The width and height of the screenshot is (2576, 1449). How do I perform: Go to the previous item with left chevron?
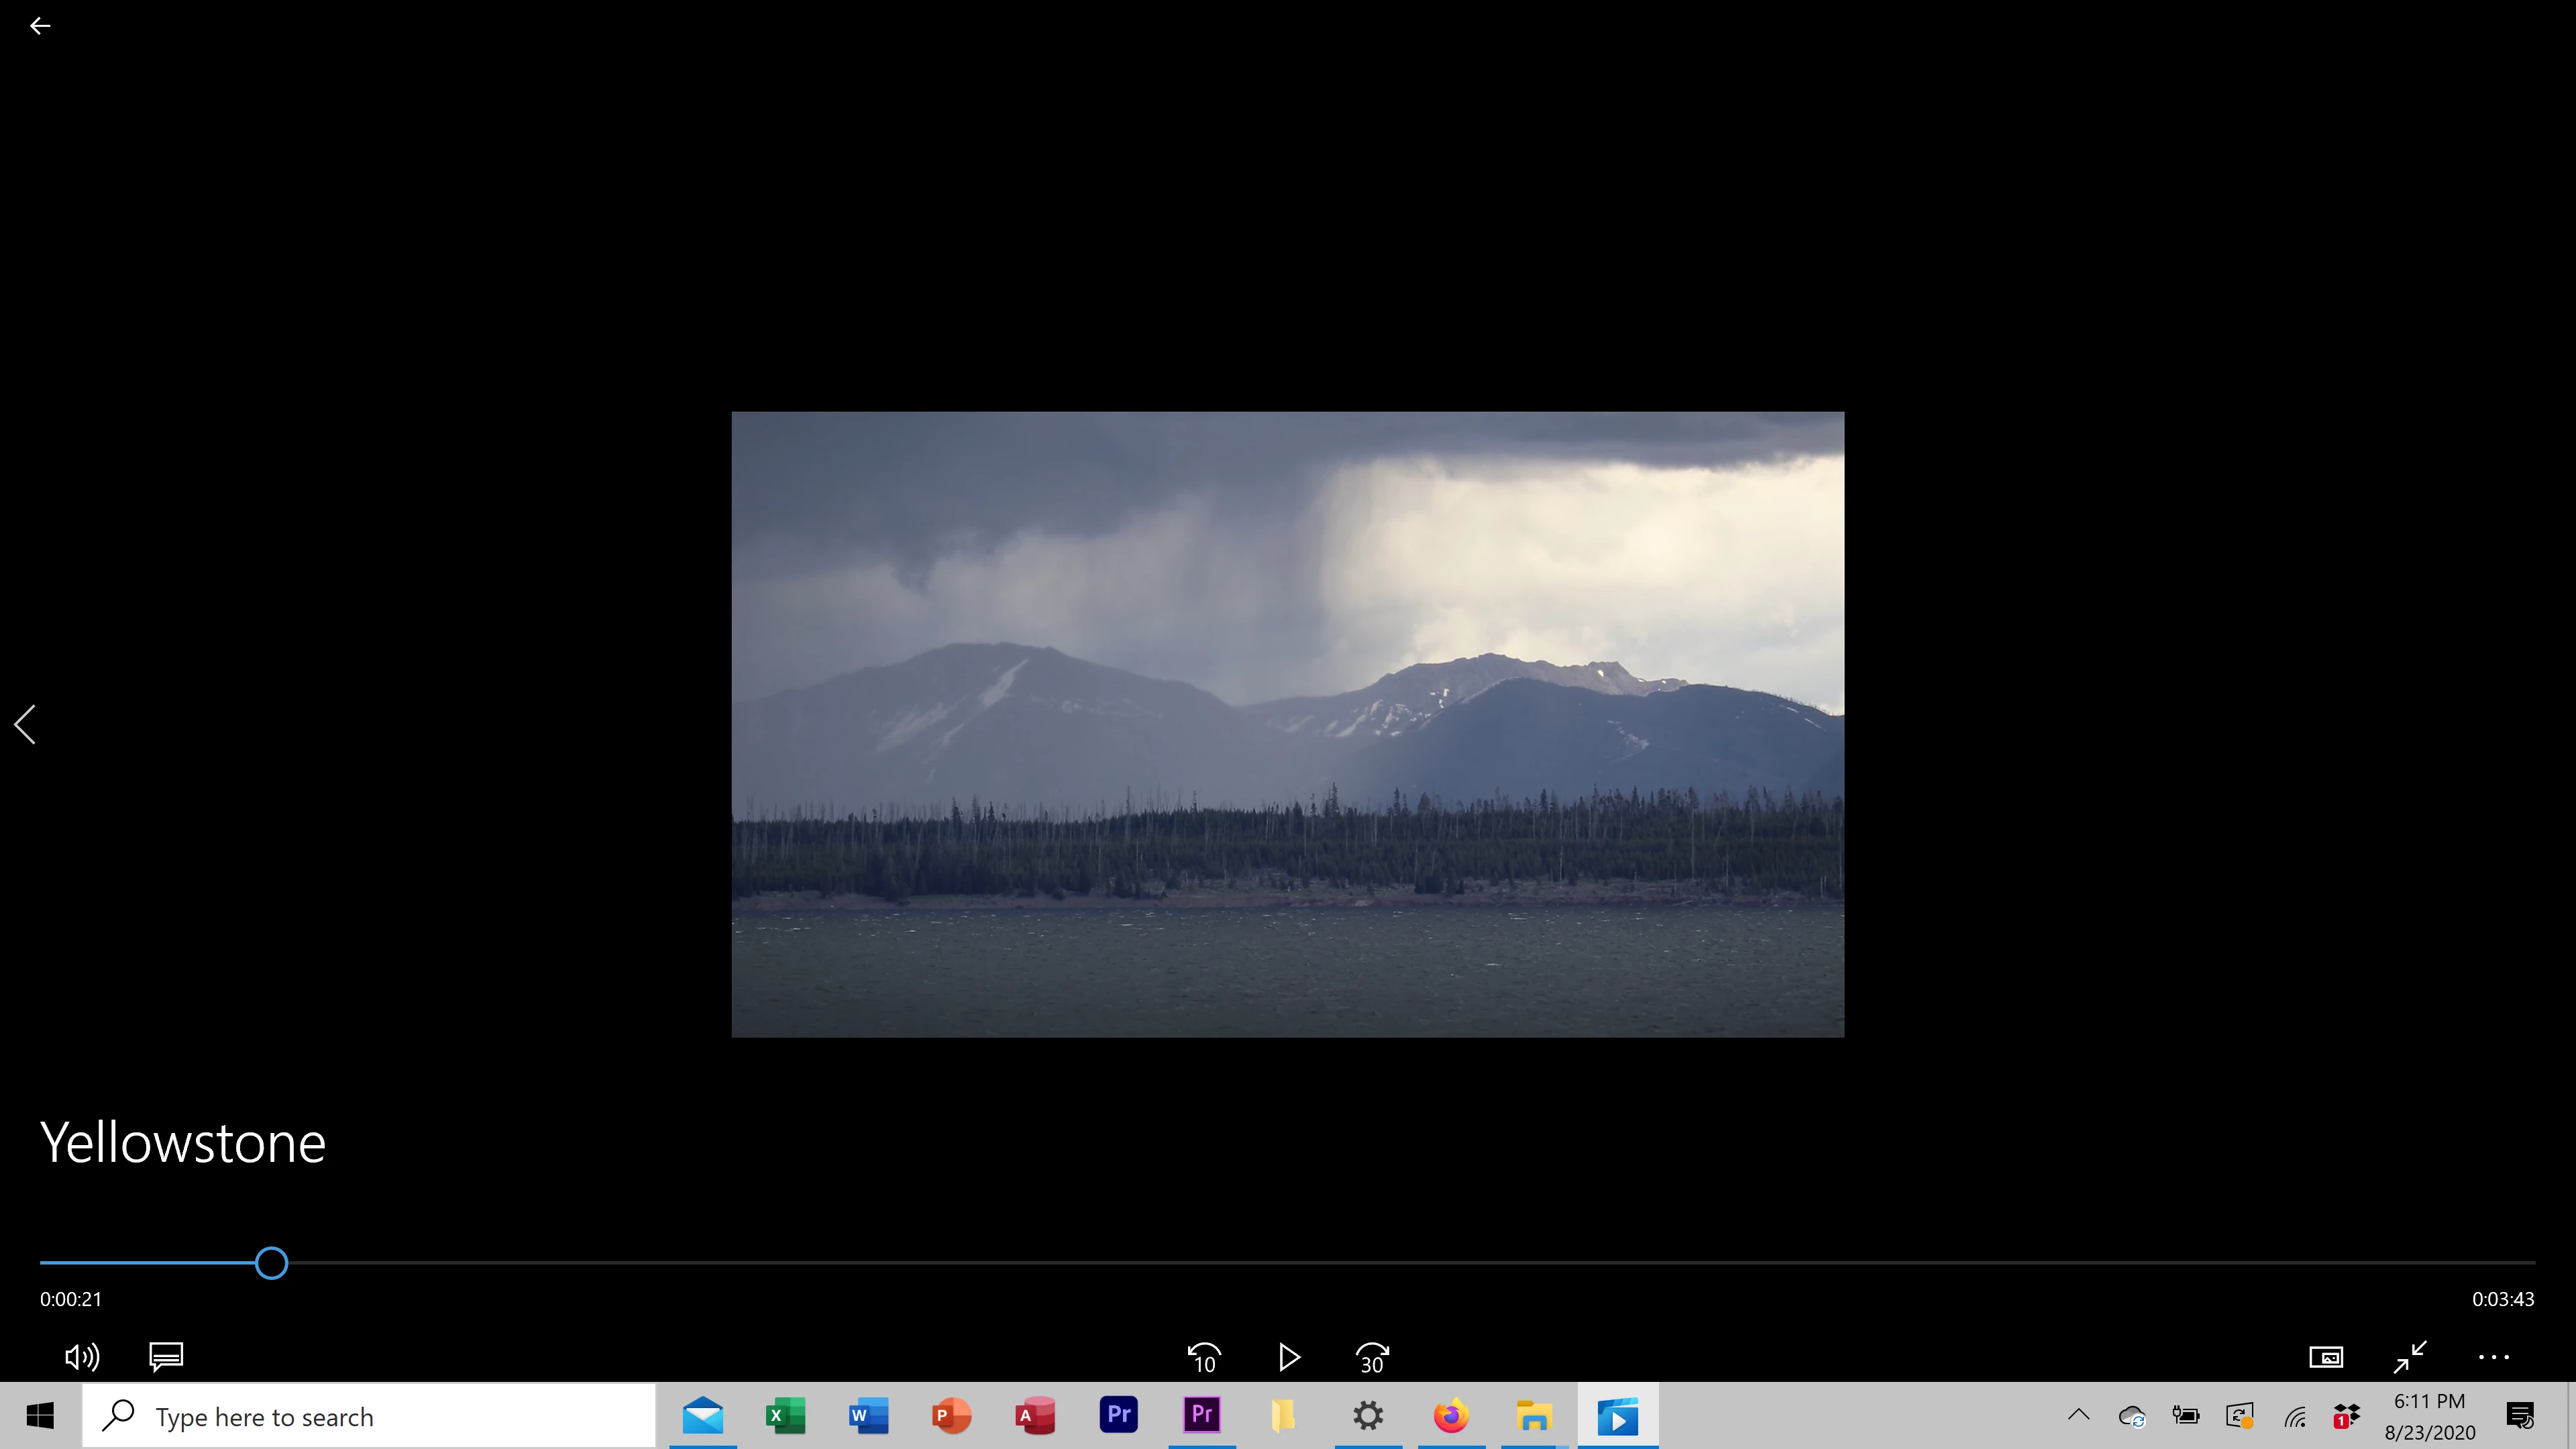point(26,724)
